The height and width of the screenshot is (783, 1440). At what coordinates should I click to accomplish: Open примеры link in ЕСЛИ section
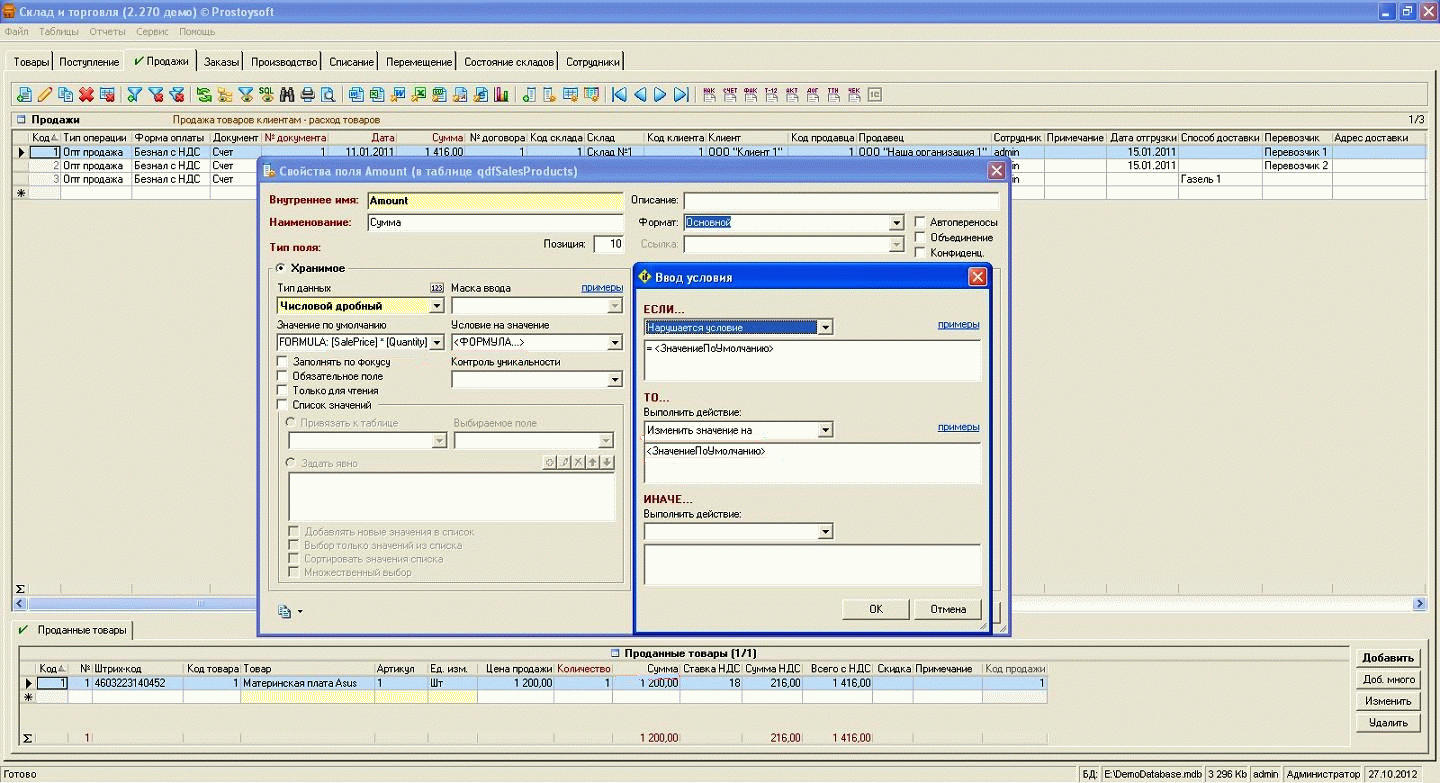[x=958, y=324]
